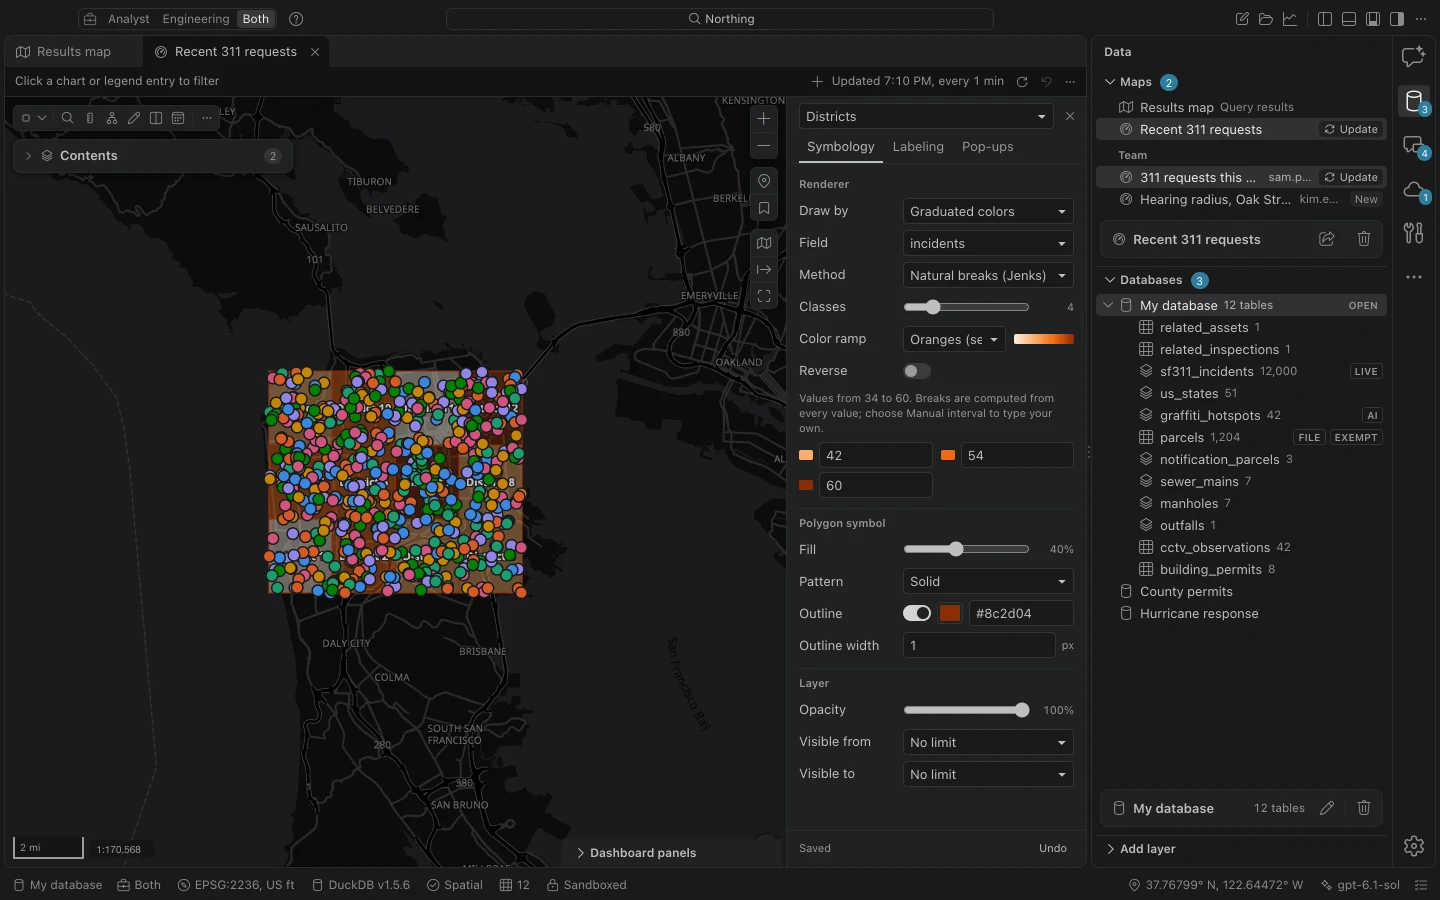Open the Districts layer dropdown
The image size is (1440, 900).
[926, 117]
